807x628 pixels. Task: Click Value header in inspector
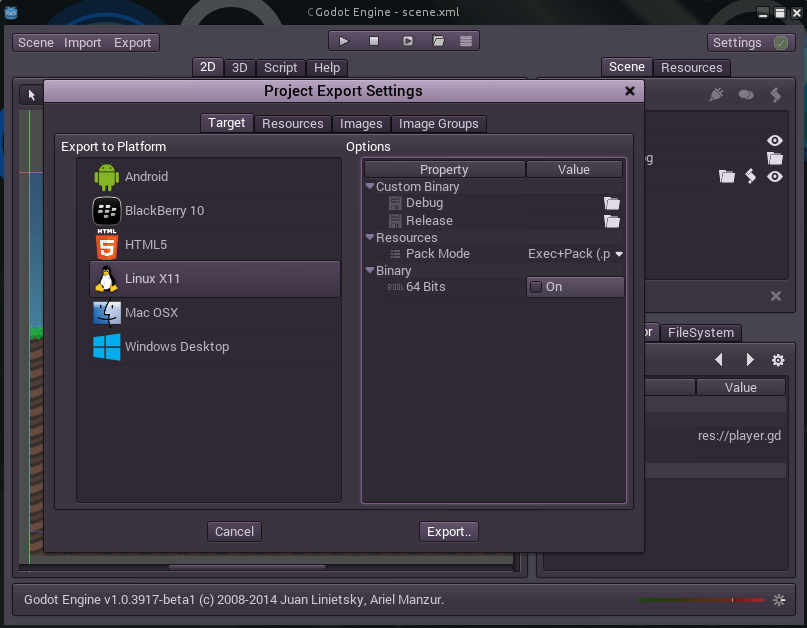[741, 387]
